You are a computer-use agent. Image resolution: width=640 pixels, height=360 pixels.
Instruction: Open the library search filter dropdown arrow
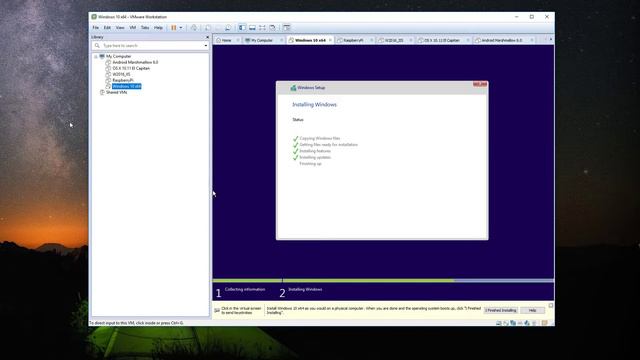(x=205, y=46)
